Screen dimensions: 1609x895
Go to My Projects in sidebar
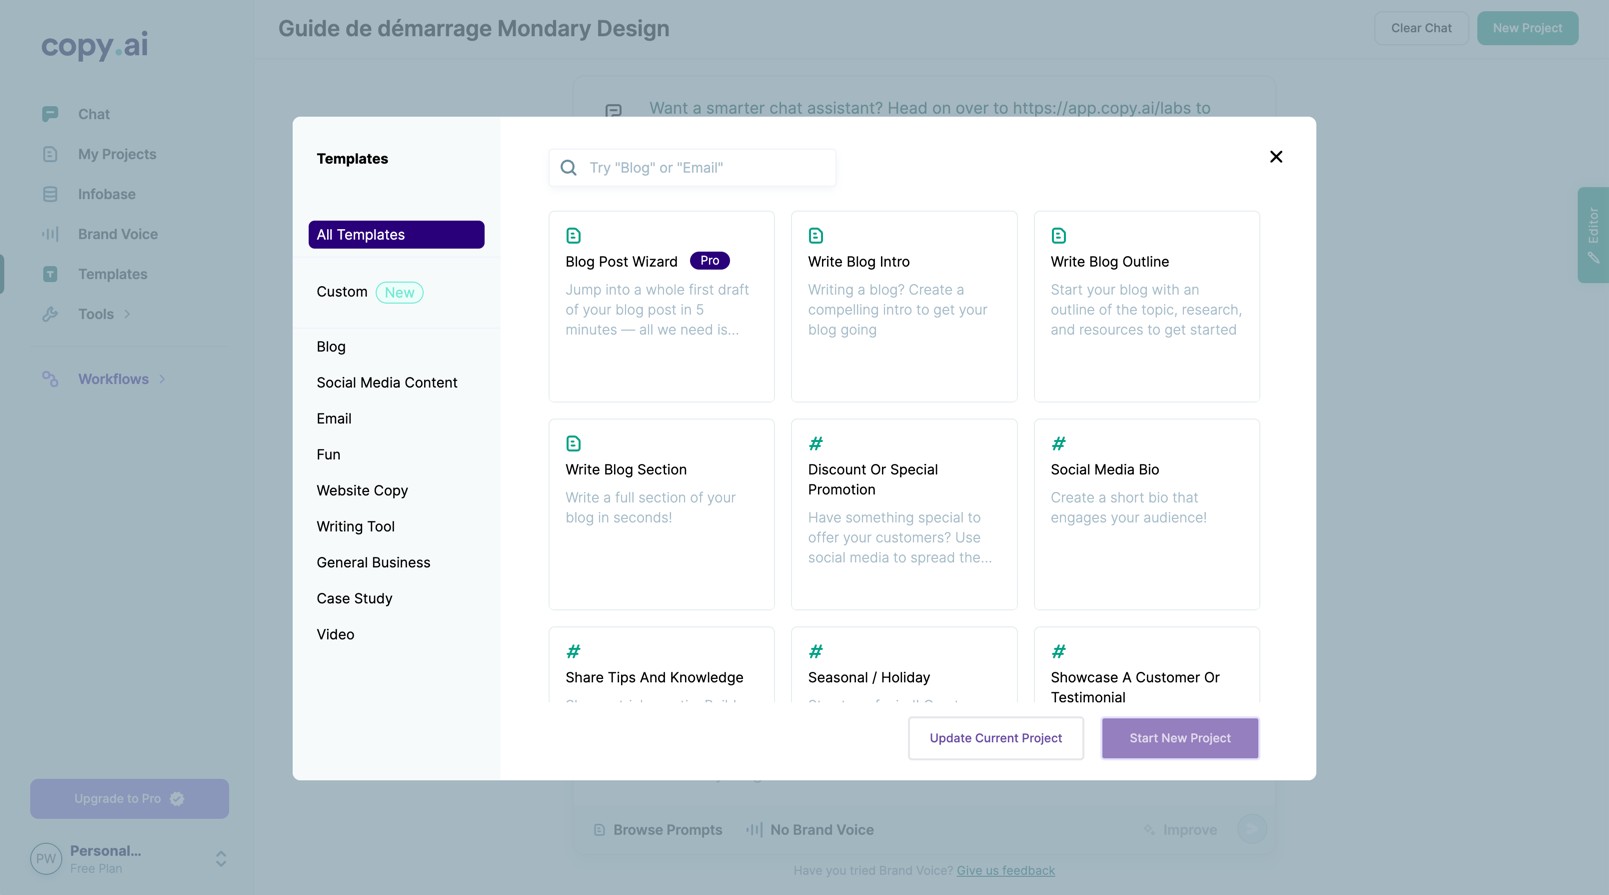(x=117, y=154)
